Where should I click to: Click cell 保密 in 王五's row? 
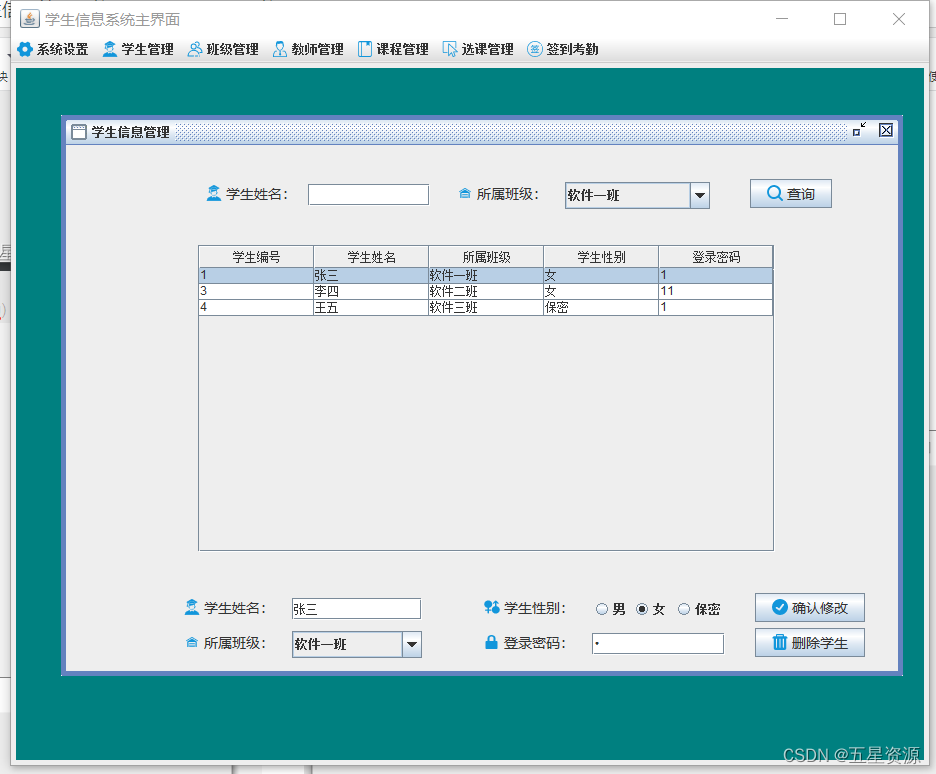[x=601, y=307]
